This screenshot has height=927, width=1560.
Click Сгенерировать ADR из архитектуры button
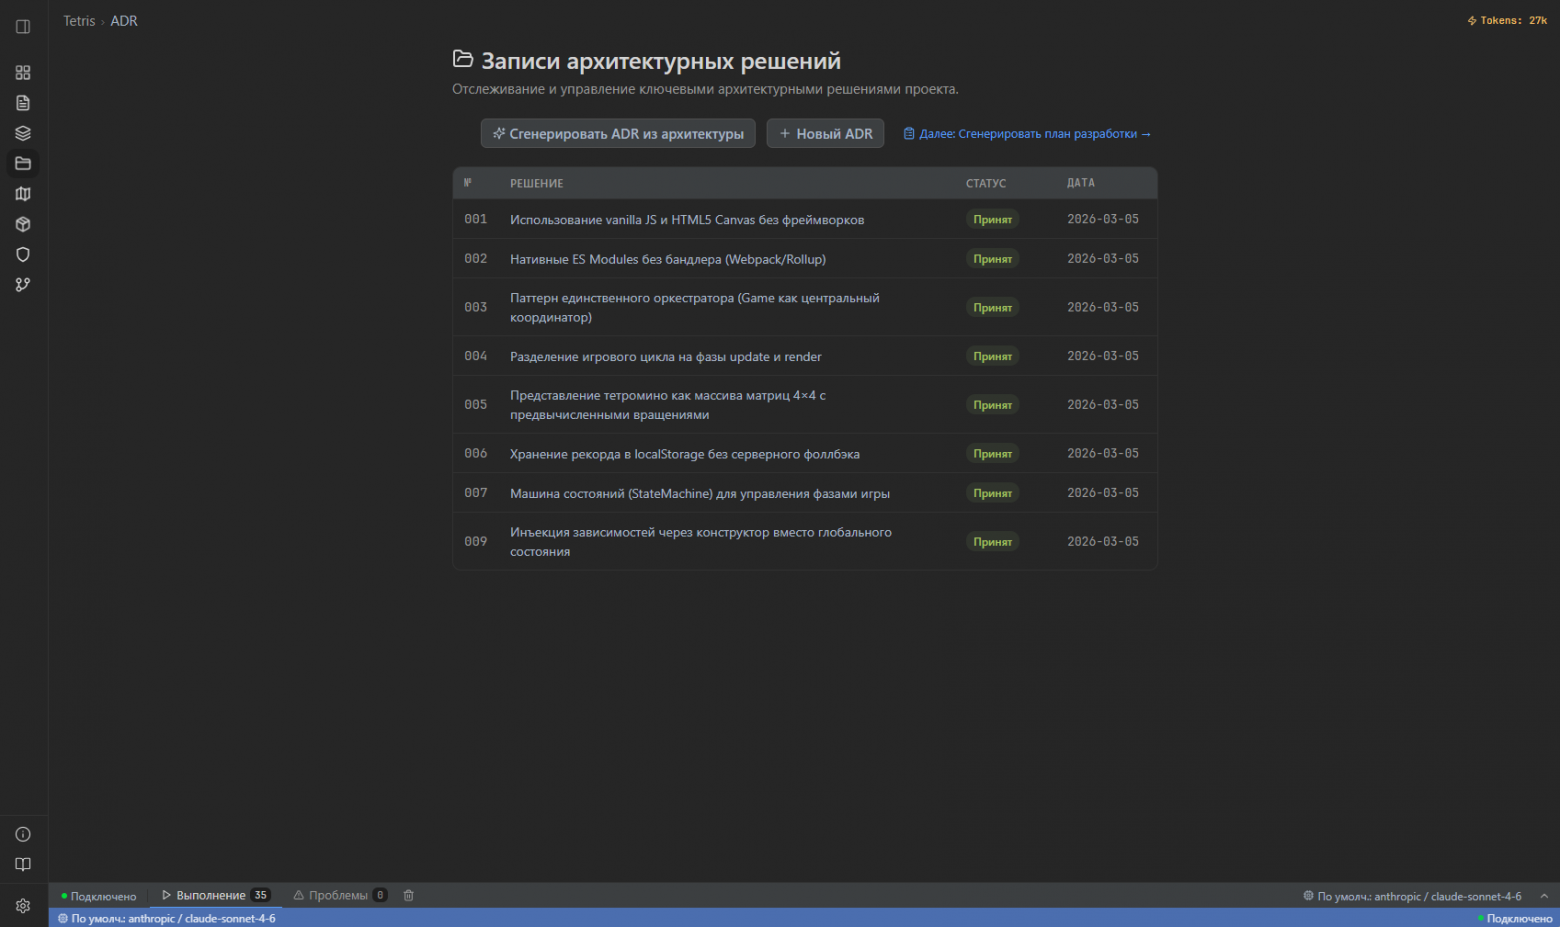pyautogui.click(x=618, y=134)
